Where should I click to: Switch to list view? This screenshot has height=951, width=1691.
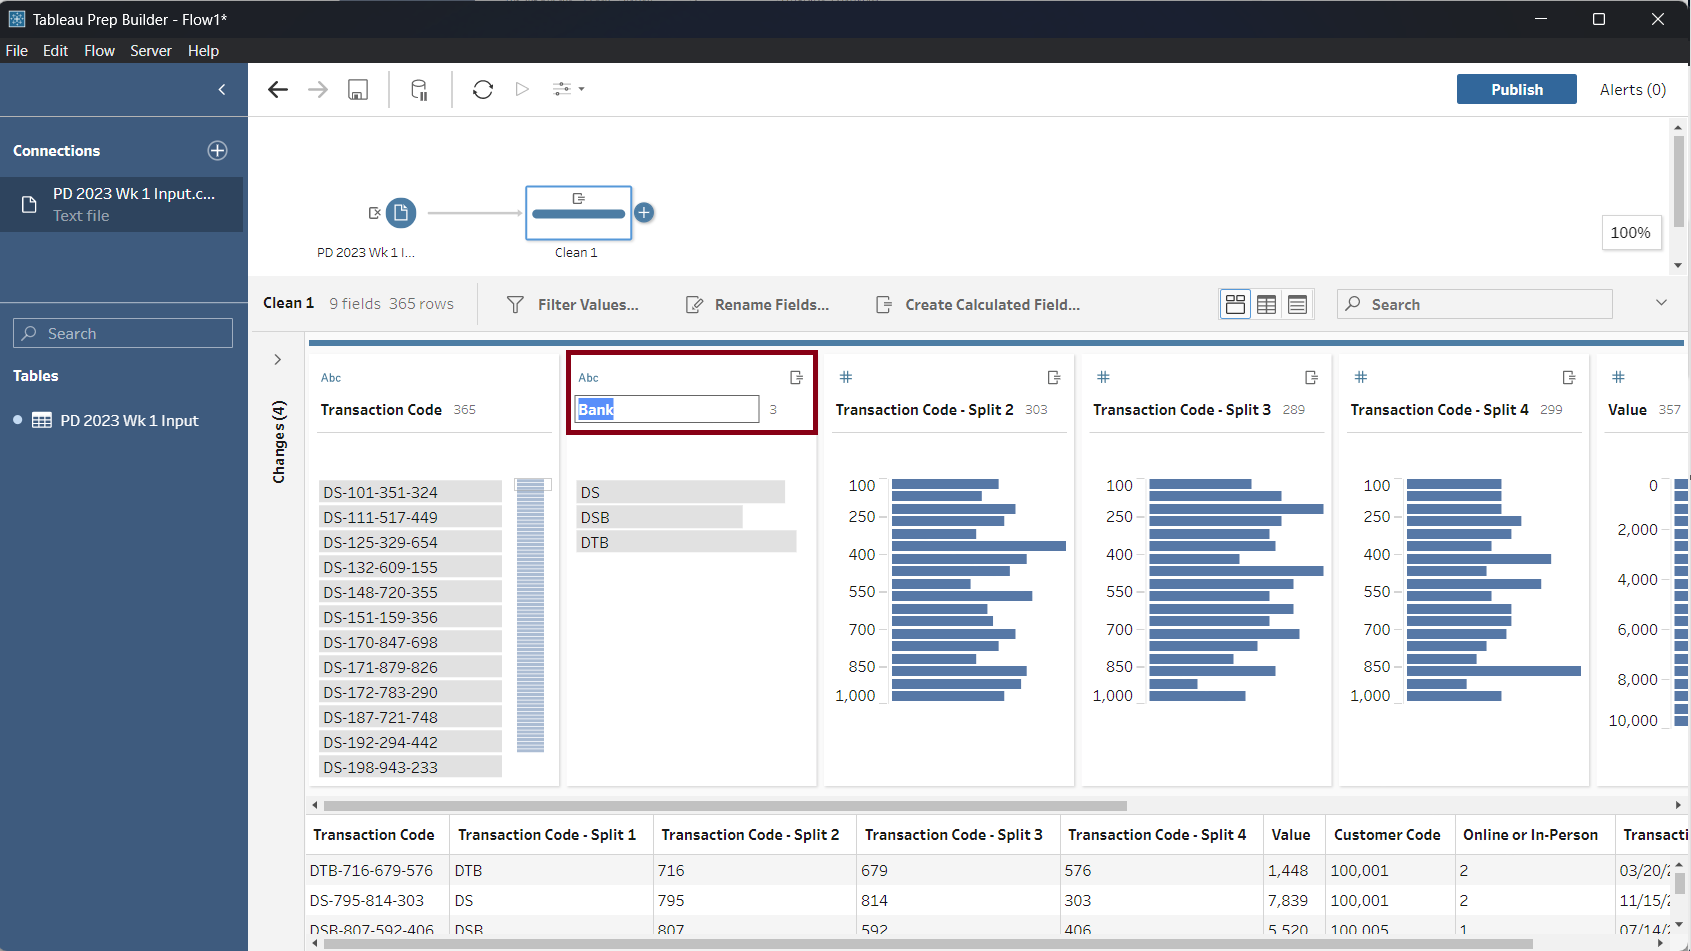pos(1297,304)
